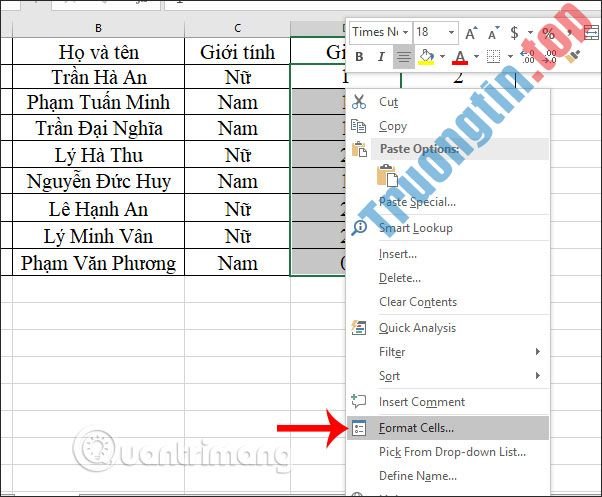
Task: Click cell 'Lê Hạnh An'
Action: point(98,208)
